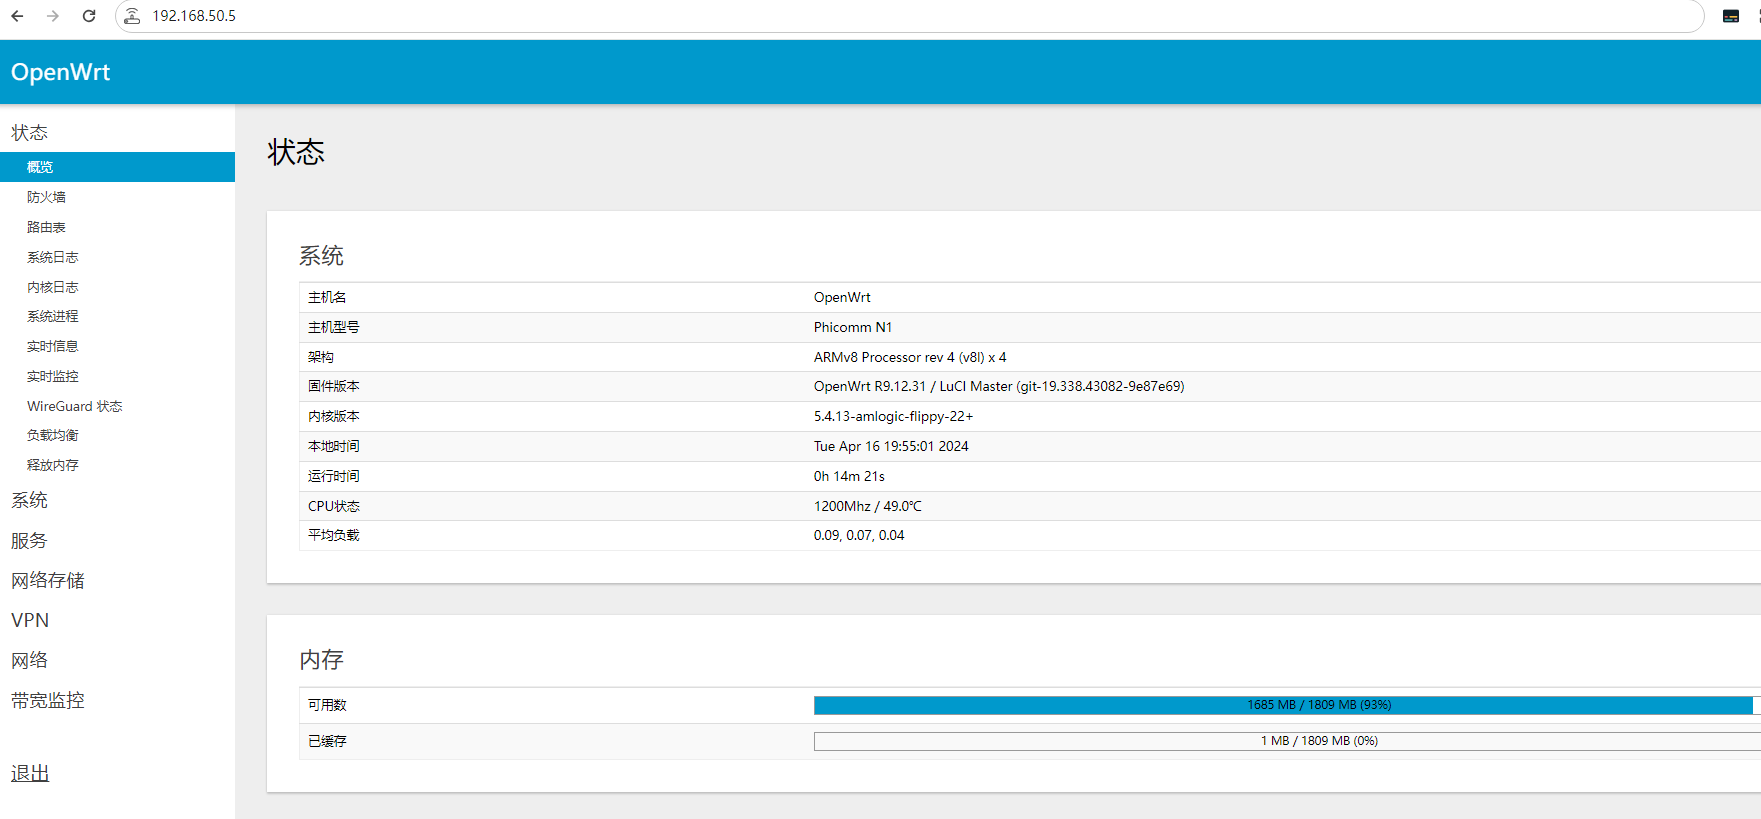
Task: Click the 内核版本 row label
Action: tap(334, 416)
